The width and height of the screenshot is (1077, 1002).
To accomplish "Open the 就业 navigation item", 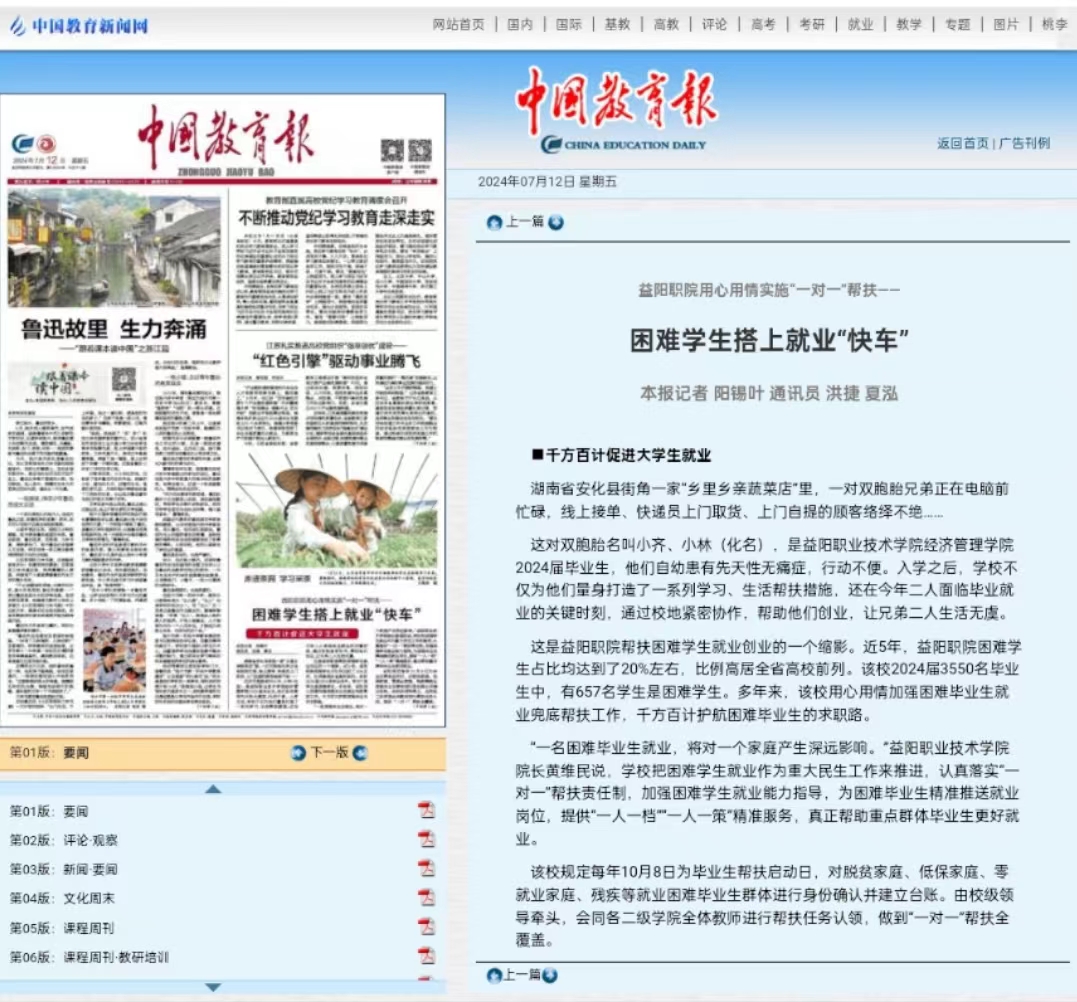I will pyautogui.click(x=861, y=25).
